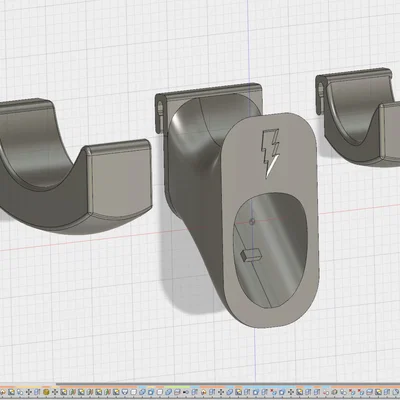Click the horizontal scrollbar above the timeline

point(228,384)
